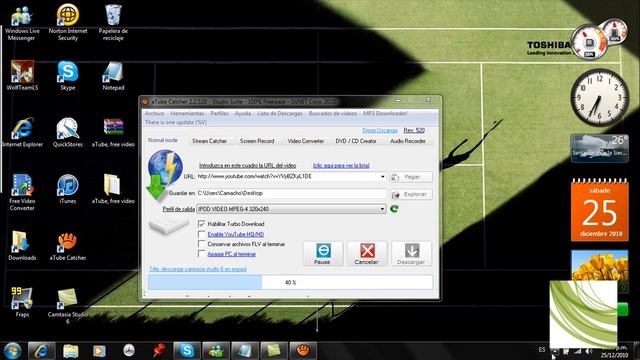This screenshot has width=640, height=360.
Task: Toggle Habilitar Turbo Download checkbox
Action: click(201, 224)
